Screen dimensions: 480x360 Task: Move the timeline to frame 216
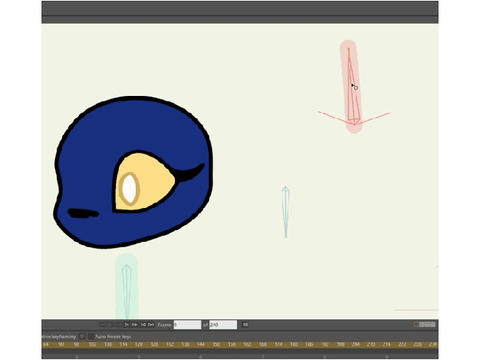pyautogui.click(x=387, y=344)
